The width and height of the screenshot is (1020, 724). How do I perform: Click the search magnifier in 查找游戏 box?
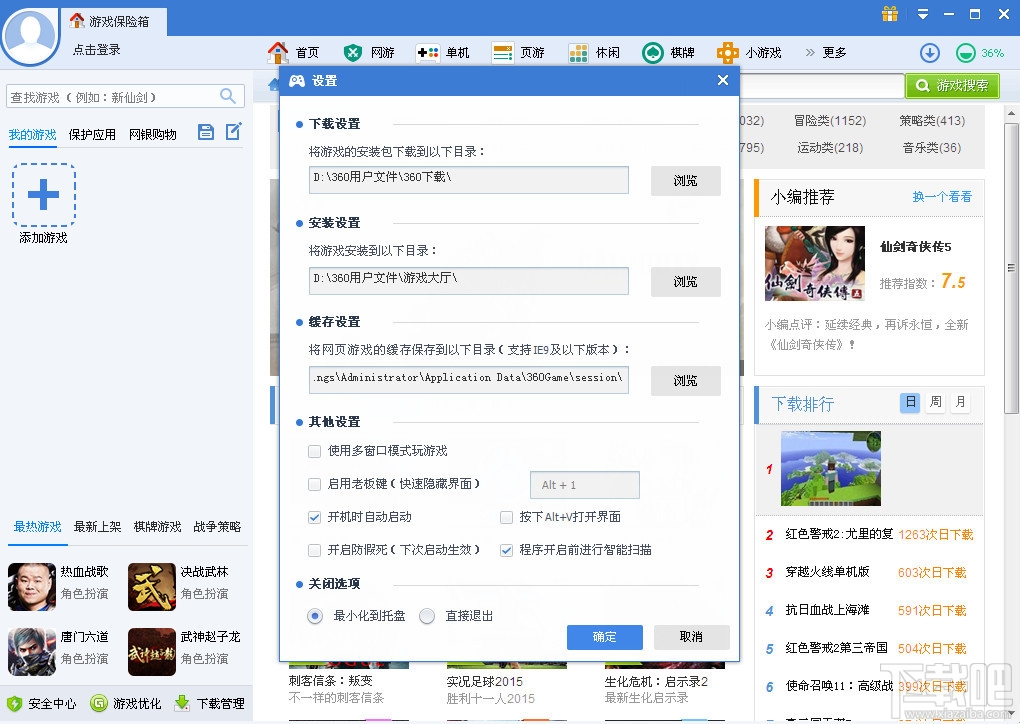click(228, 96)
